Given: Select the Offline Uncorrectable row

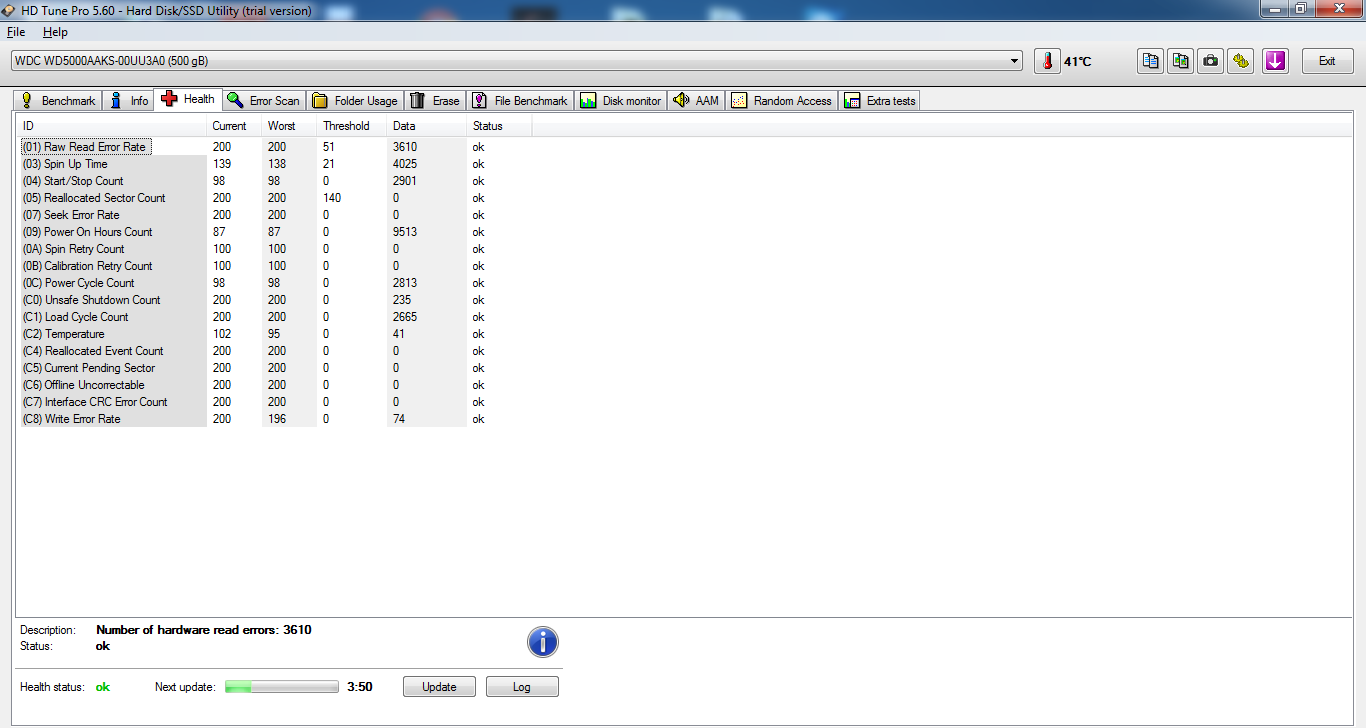Looking at the screenshot, I should (x=275, y=385).
